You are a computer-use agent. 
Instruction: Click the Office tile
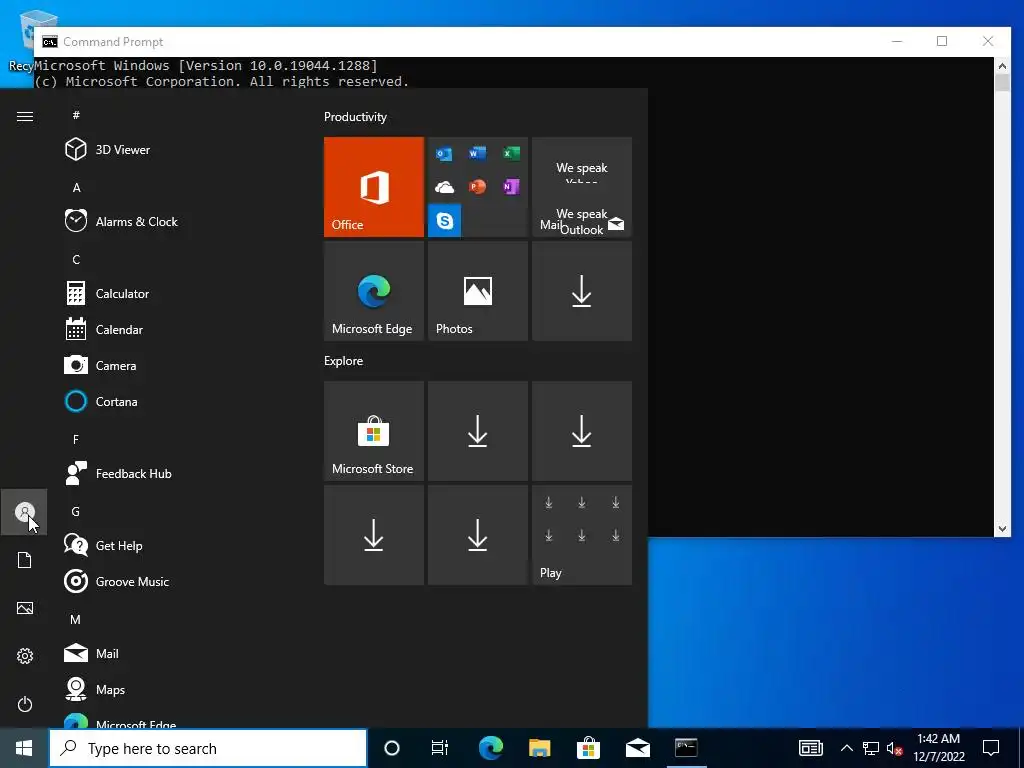374,187
